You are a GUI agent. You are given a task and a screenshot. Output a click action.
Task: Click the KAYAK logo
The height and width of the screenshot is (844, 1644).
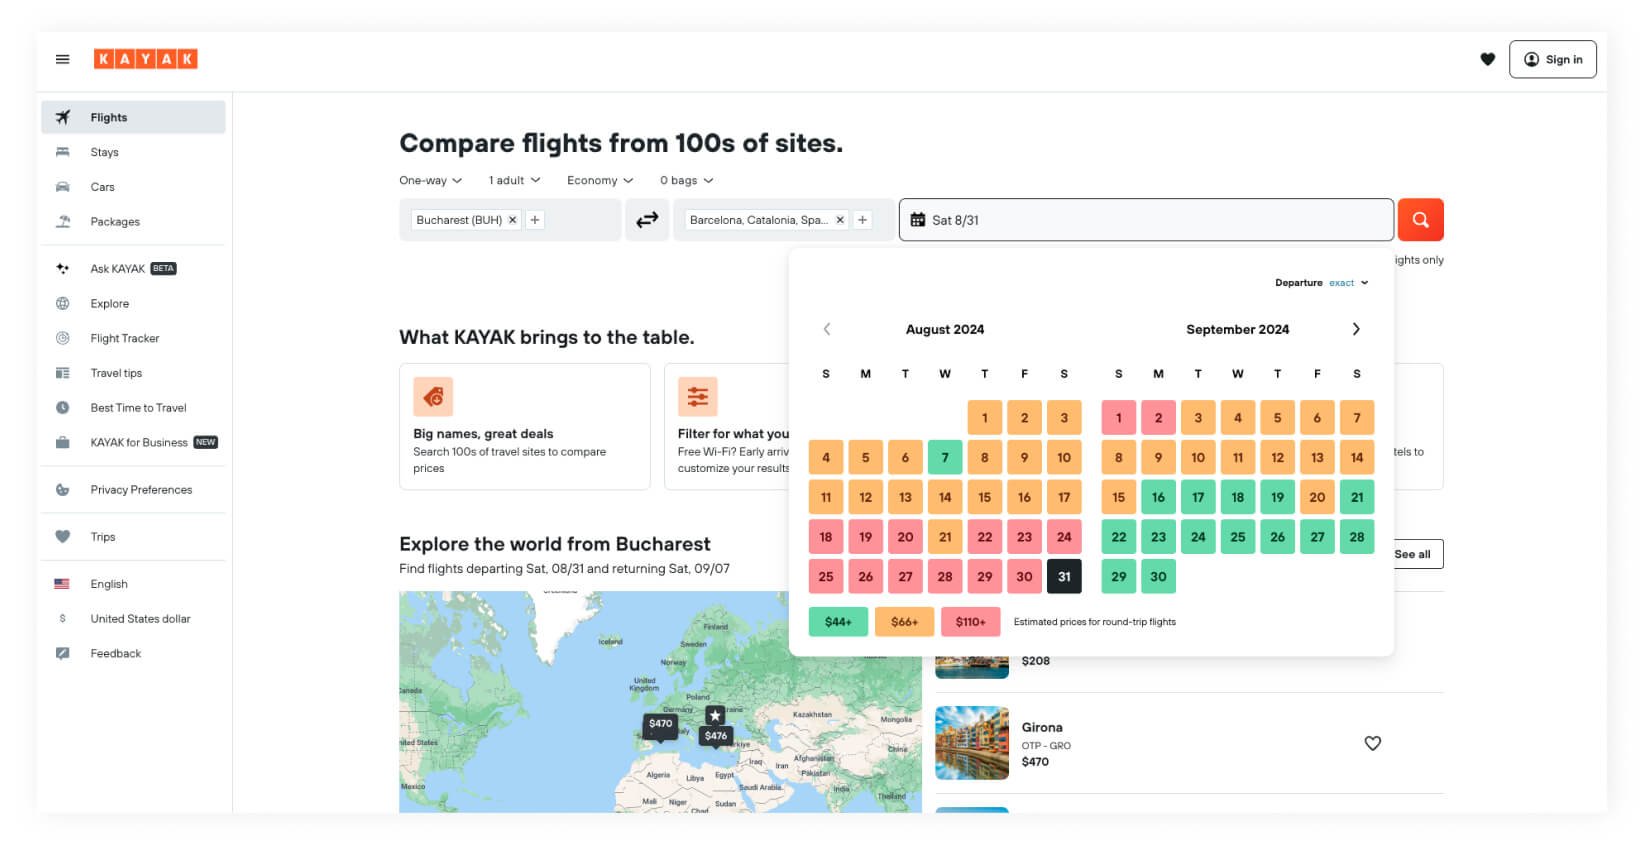[x=146, y=59]
